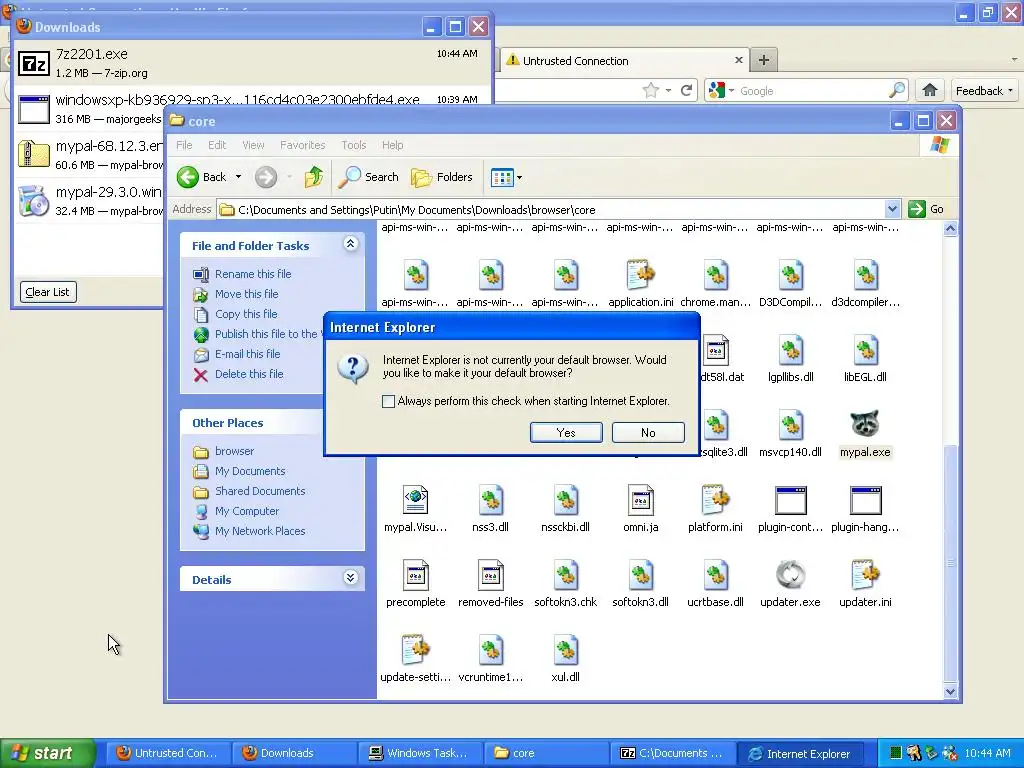1024x768 pixels.
Task: Switch to the Untrusted Connection tab
Action: (624, 61)
